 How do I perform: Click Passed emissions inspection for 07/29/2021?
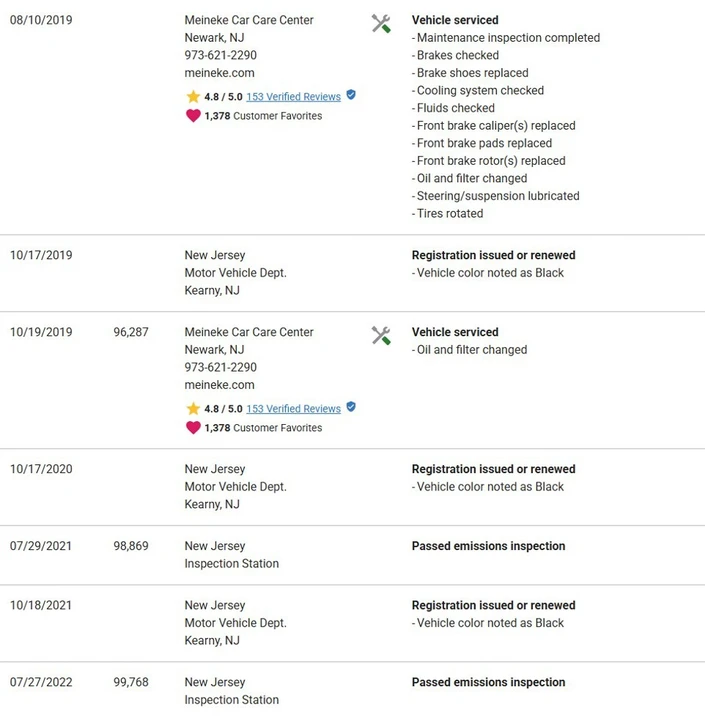pos(488,546)
